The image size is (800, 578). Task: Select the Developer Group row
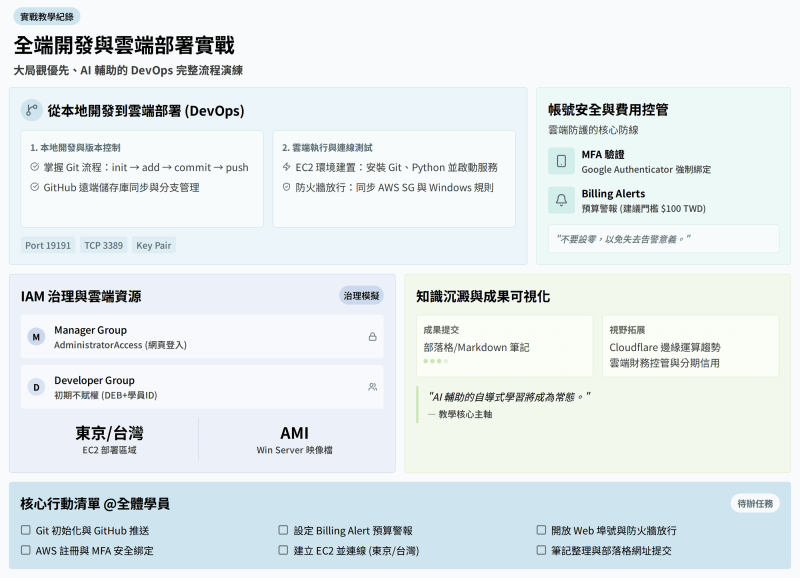pyautogui.click(x=202, y=387)
